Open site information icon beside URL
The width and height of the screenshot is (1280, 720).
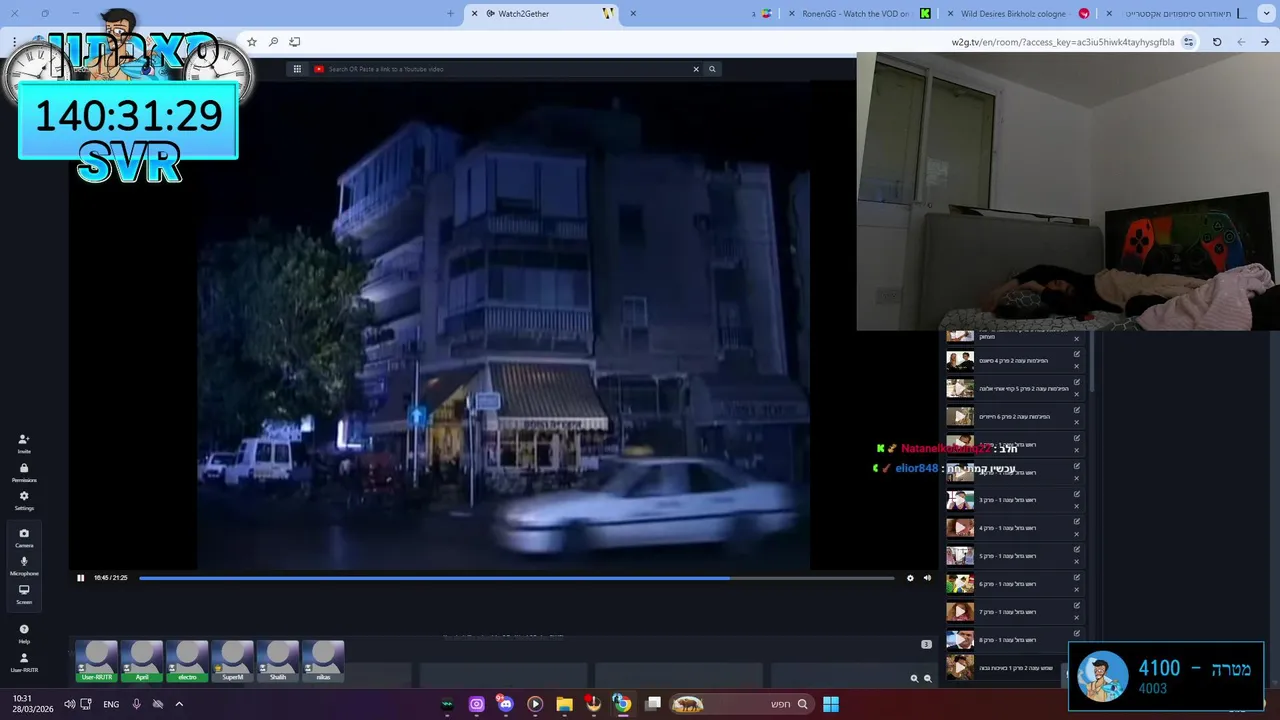coord(1188,42)
